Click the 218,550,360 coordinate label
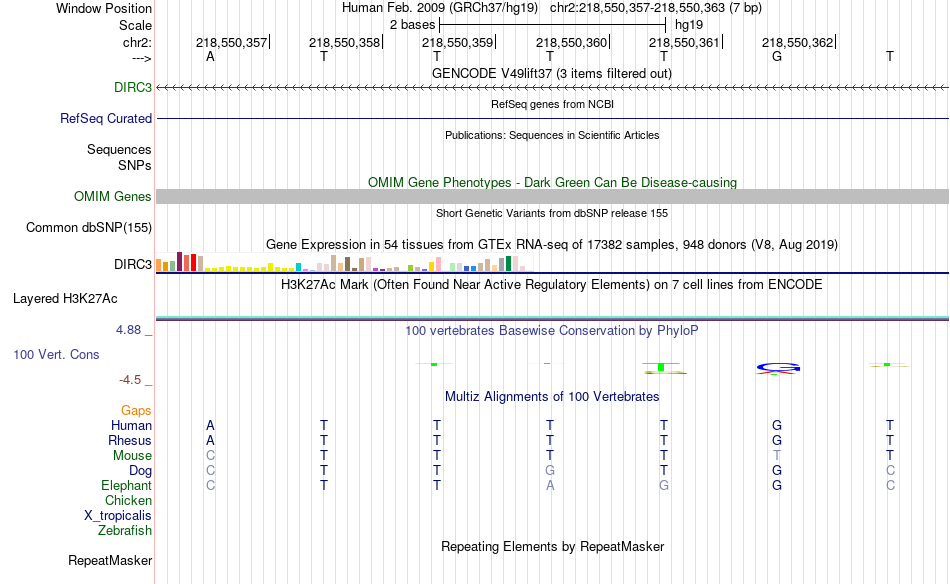This screenshot has width=950, height=584. pos(571,42)
